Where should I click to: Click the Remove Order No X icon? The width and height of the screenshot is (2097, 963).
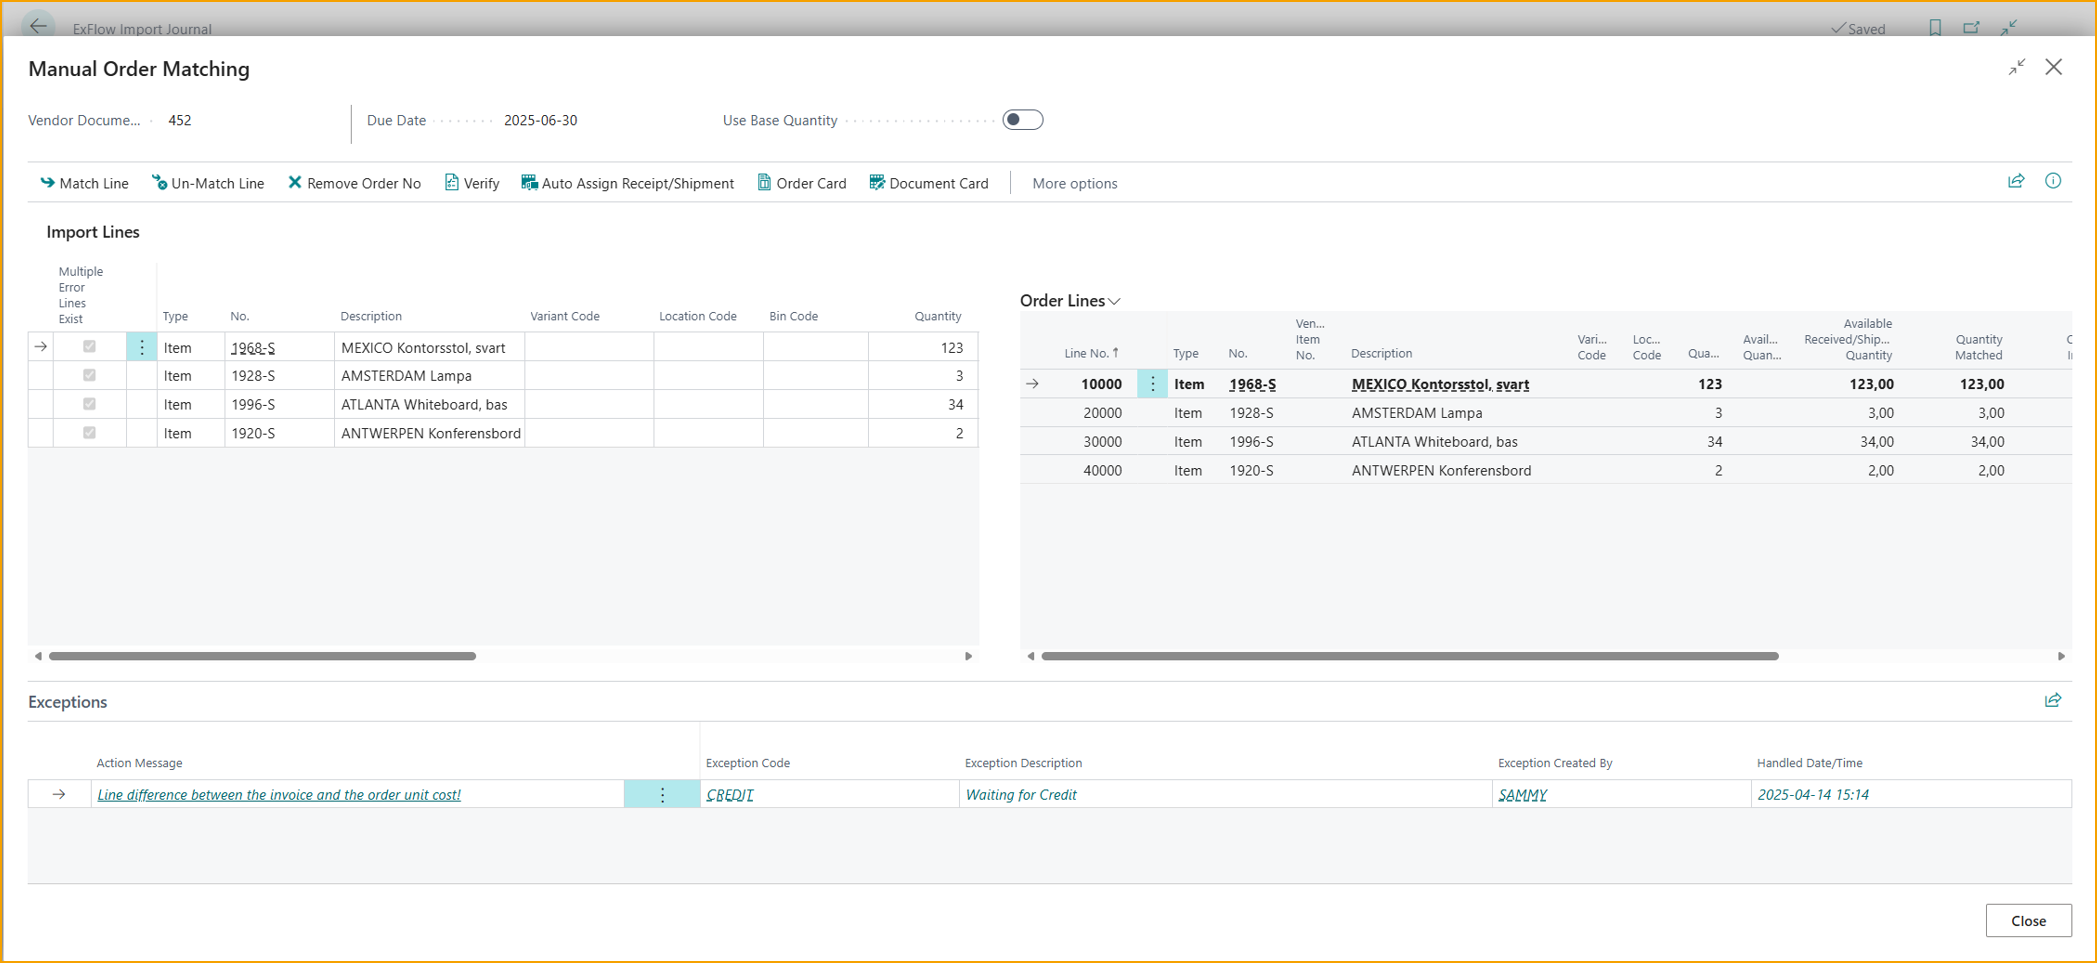tap(295, 183)
